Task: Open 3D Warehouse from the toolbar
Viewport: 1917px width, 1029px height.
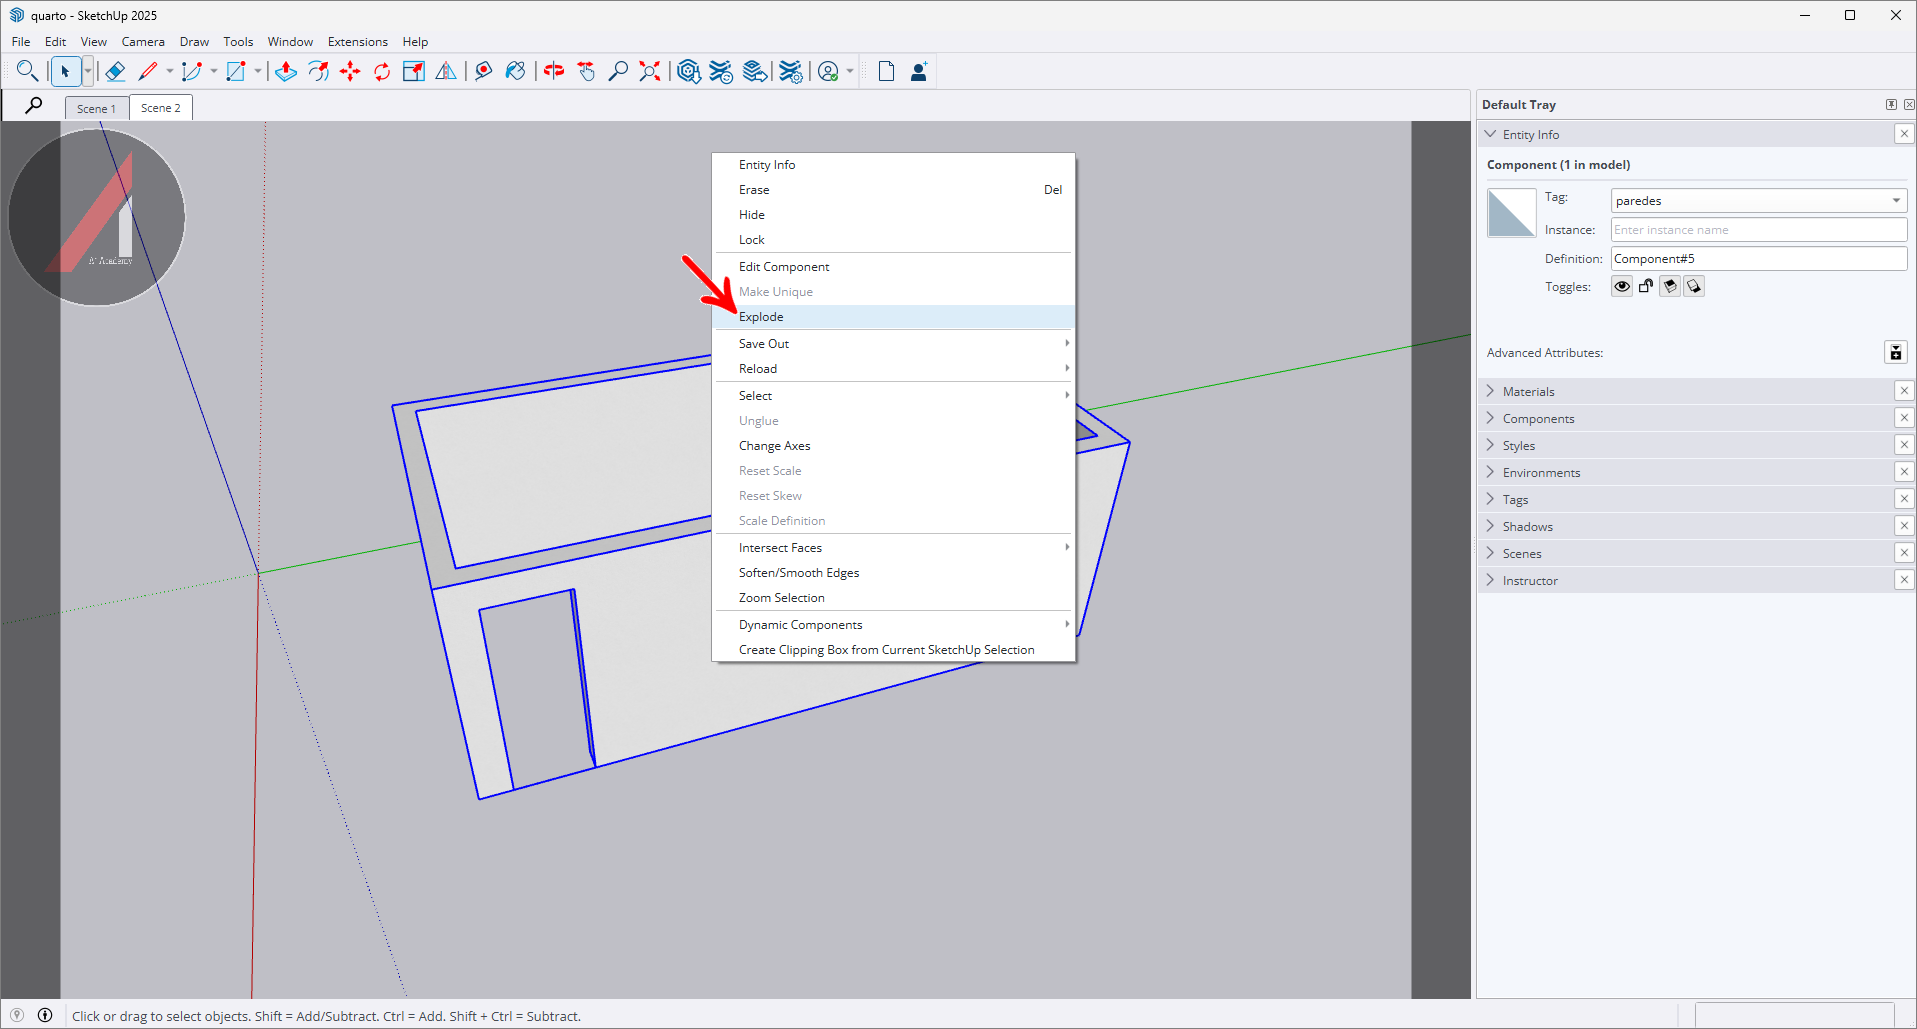Action: [x=689, y=71]
